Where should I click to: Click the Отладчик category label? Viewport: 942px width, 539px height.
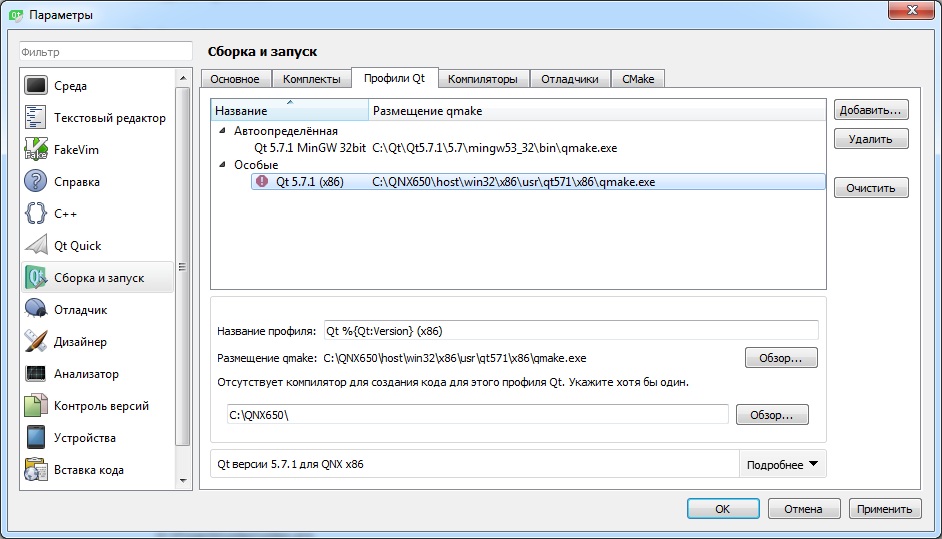[x=81, y=309]
